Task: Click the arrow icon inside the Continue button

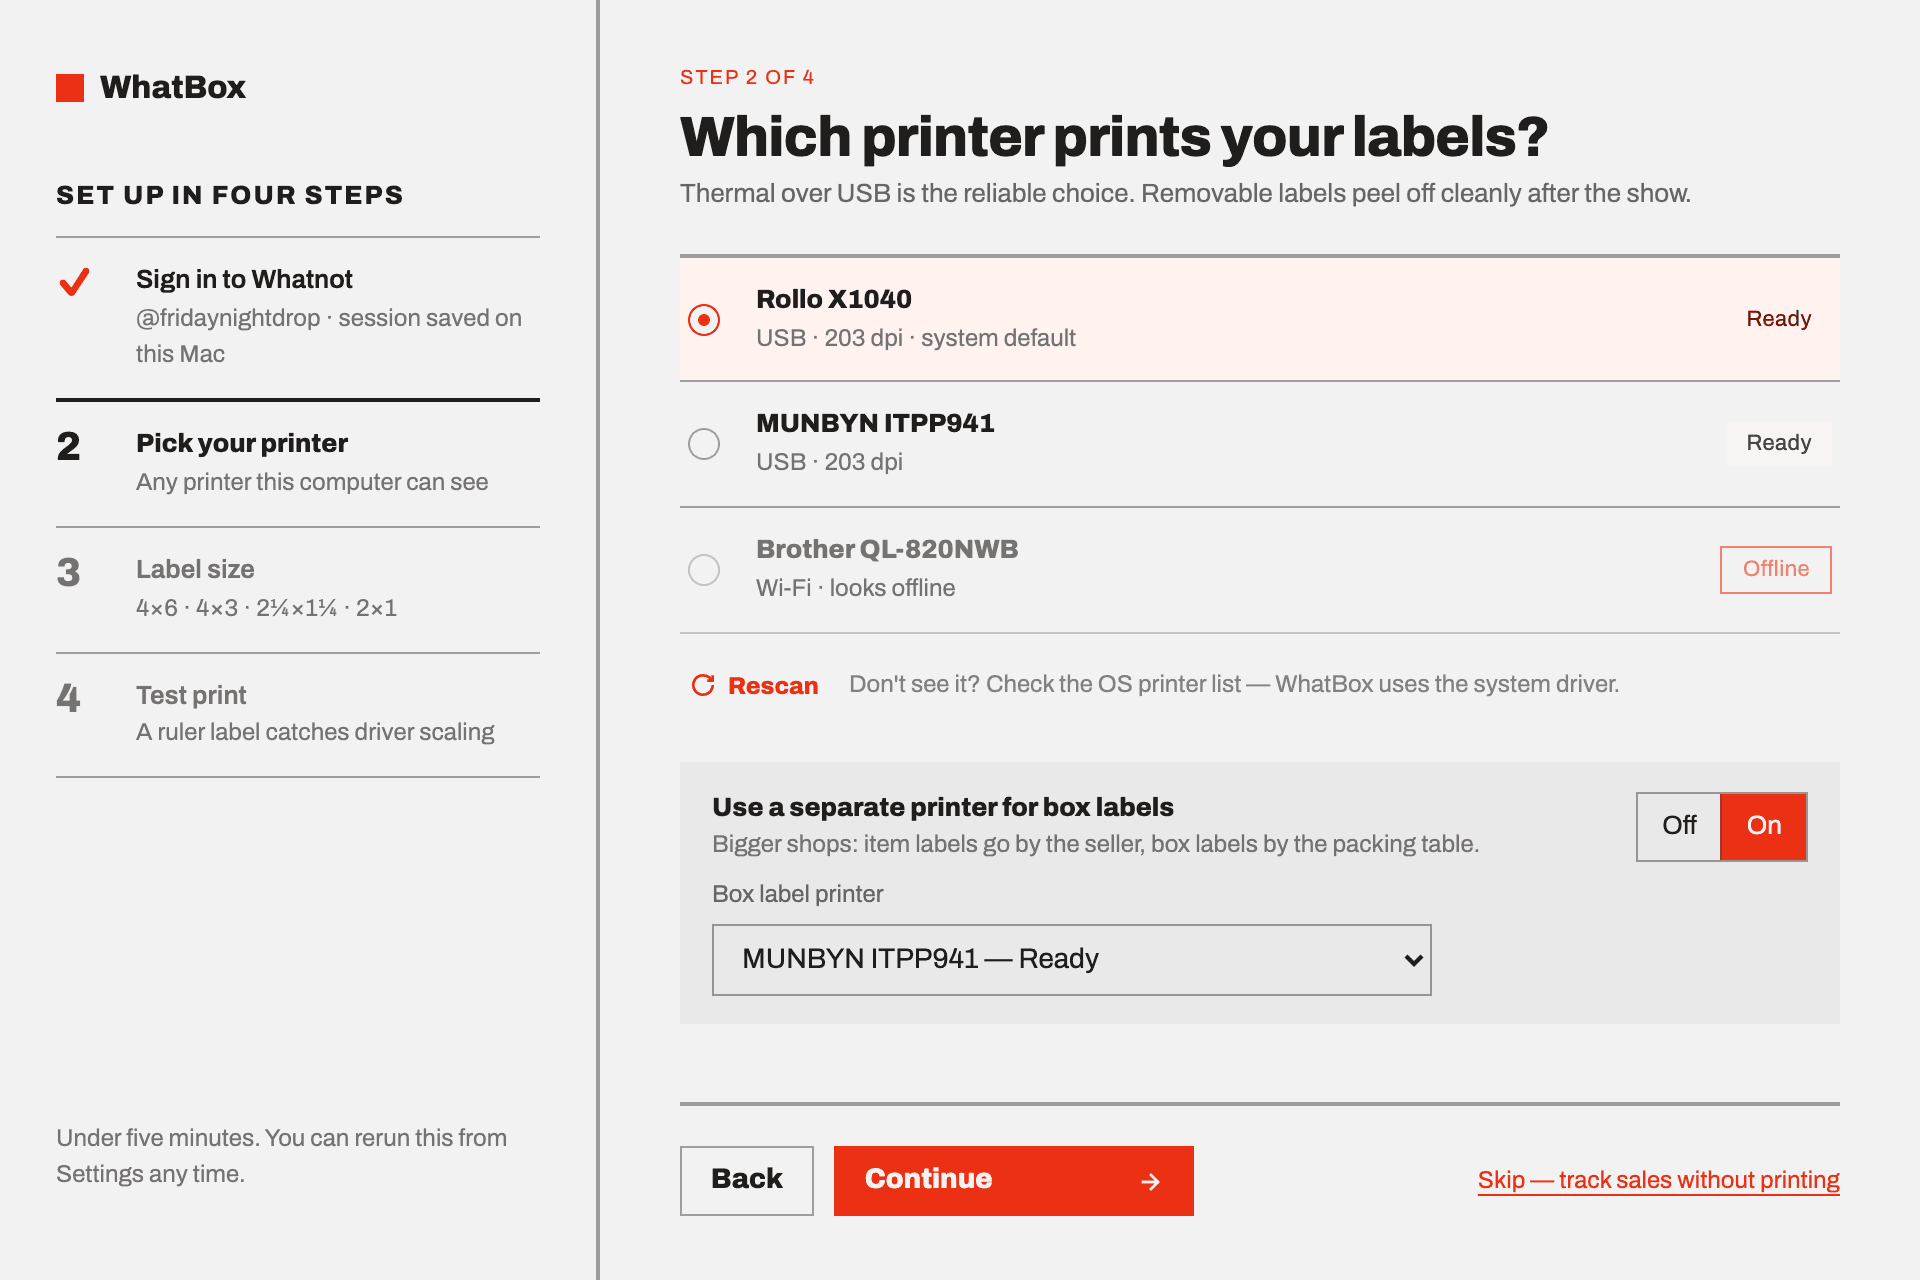Action: pos(1151,1181)
